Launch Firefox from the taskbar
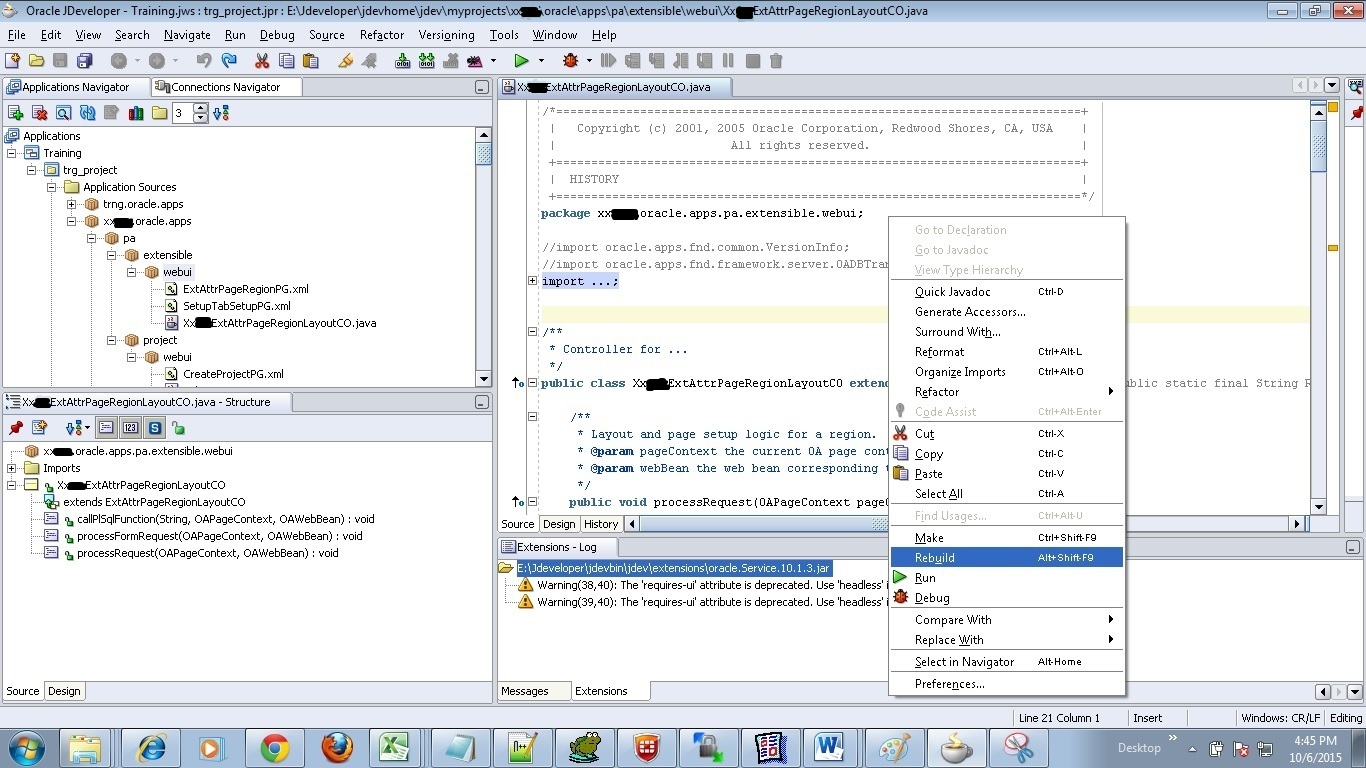Viewport: 1366px width, 768px height. pos(338,747)
